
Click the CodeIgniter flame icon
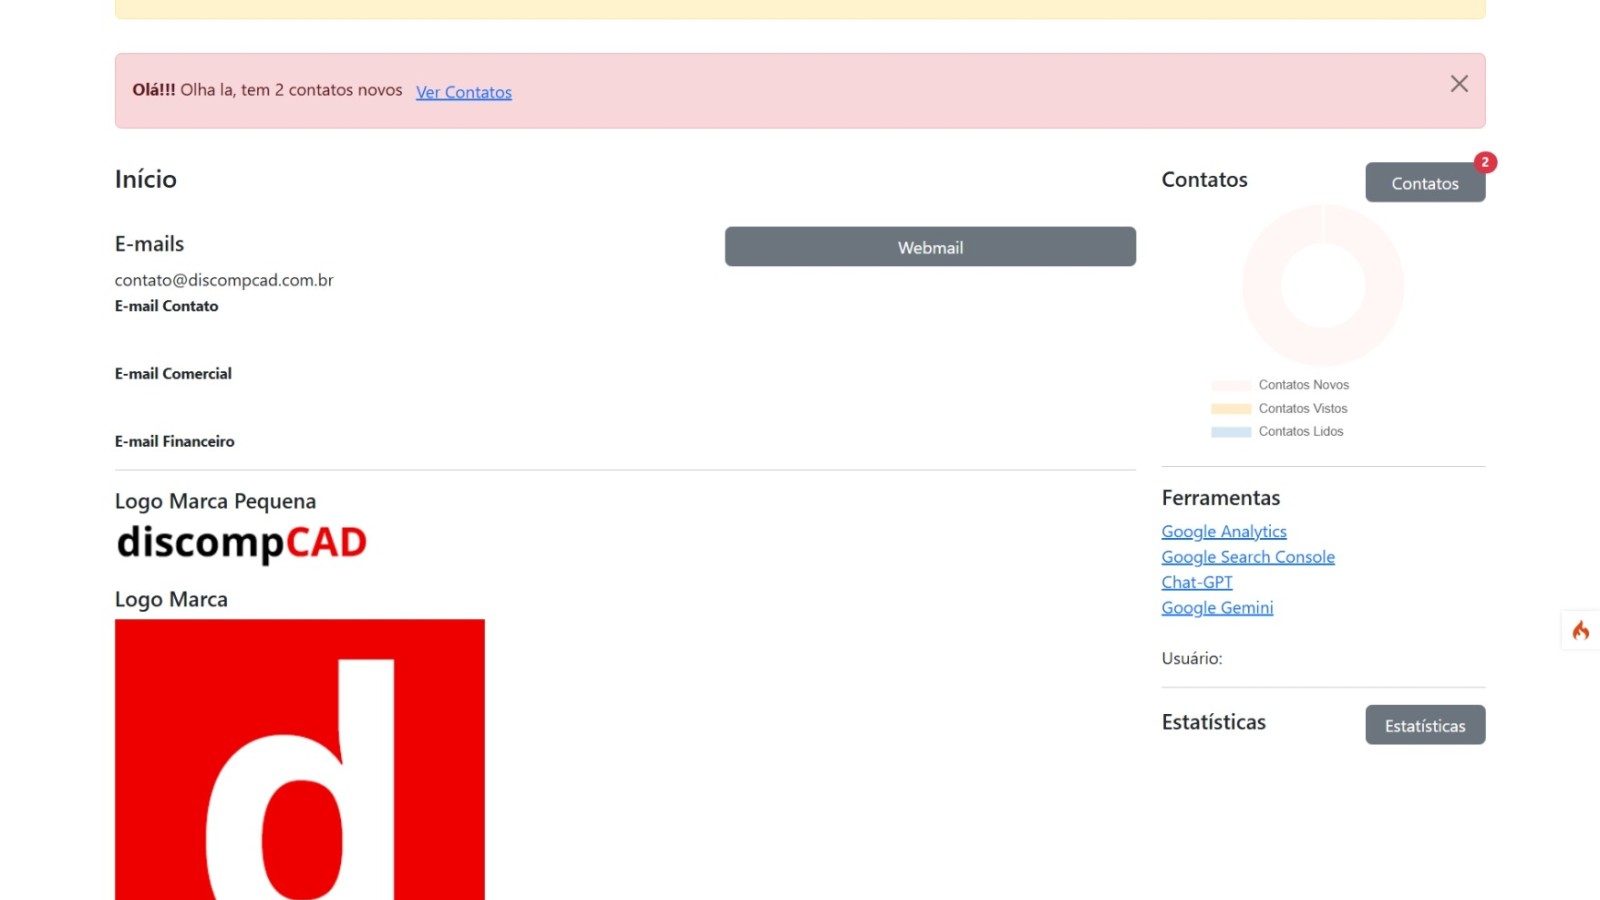pos(1580,630)
